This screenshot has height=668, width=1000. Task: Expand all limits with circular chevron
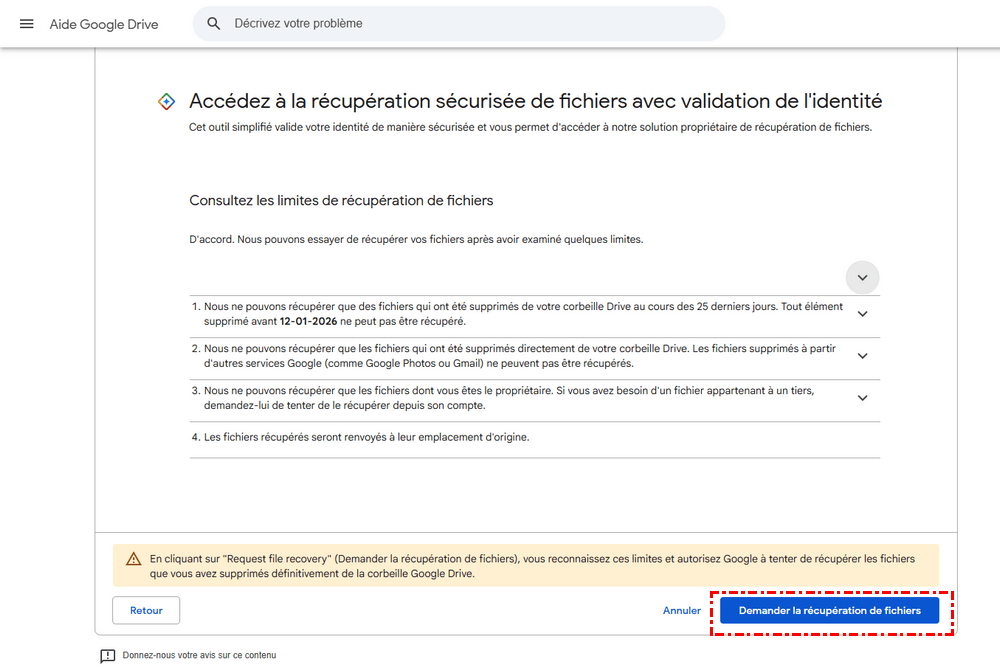tap(862, 277)
